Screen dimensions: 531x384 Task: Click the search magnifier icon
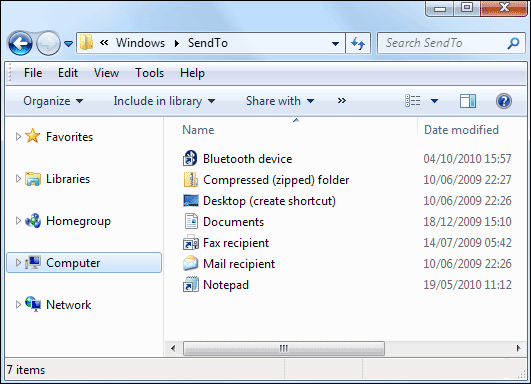[513, 43]
